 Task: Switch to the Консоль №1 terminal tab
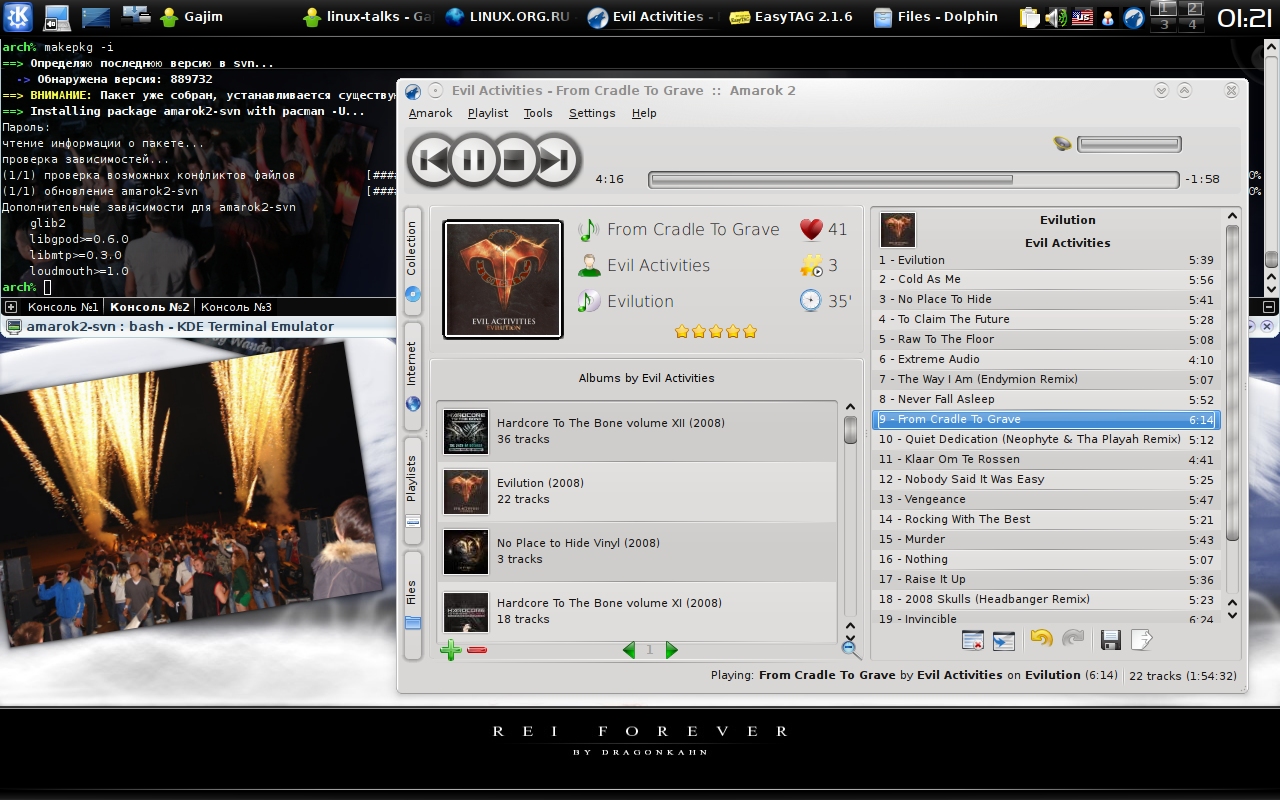(x=62, y=307)
